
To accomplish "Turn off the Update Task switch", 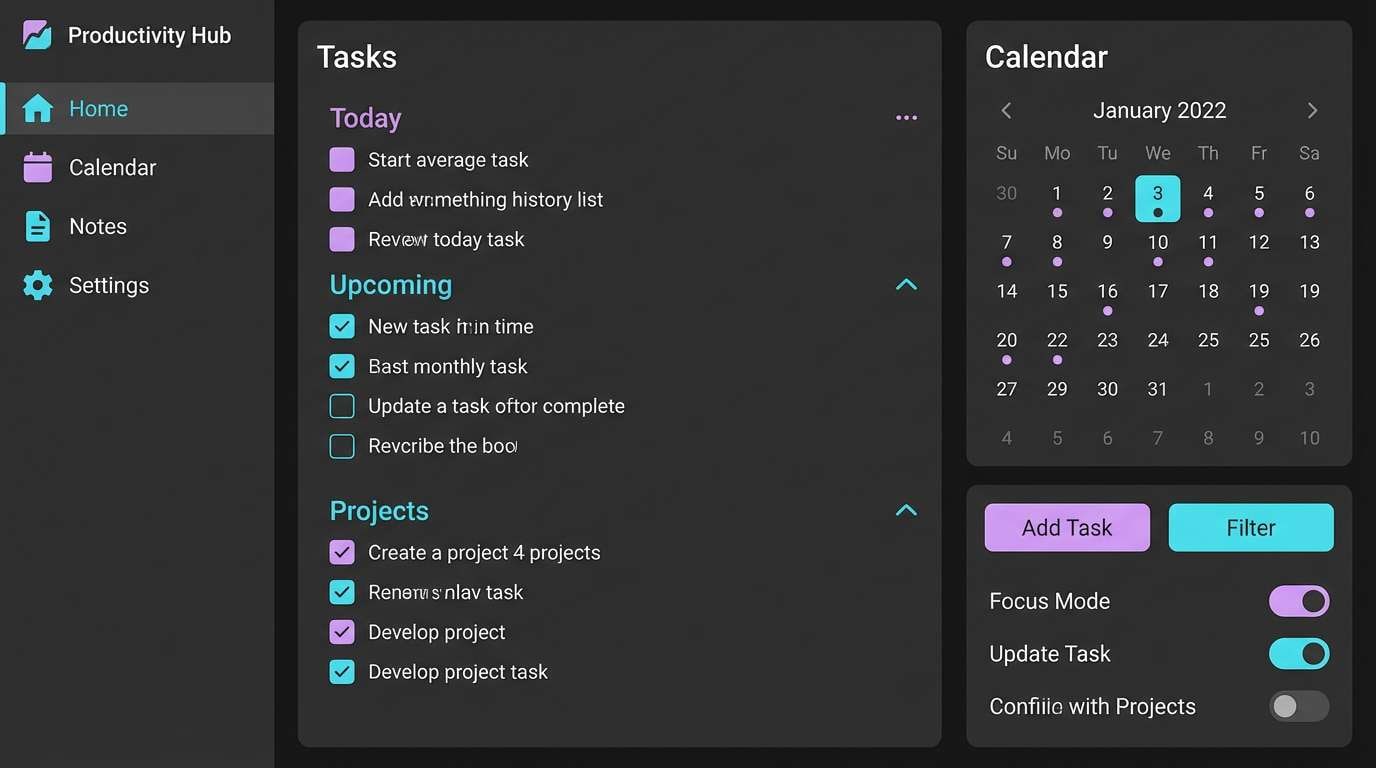I will (x=1299, y=653).
